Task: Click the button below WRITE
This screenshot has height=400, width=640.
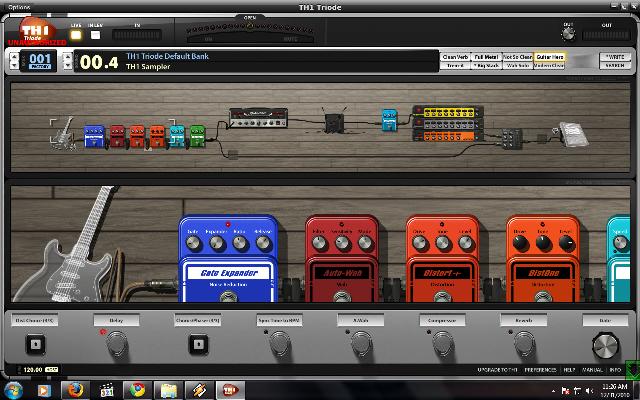Action: (x=615, y=65)
